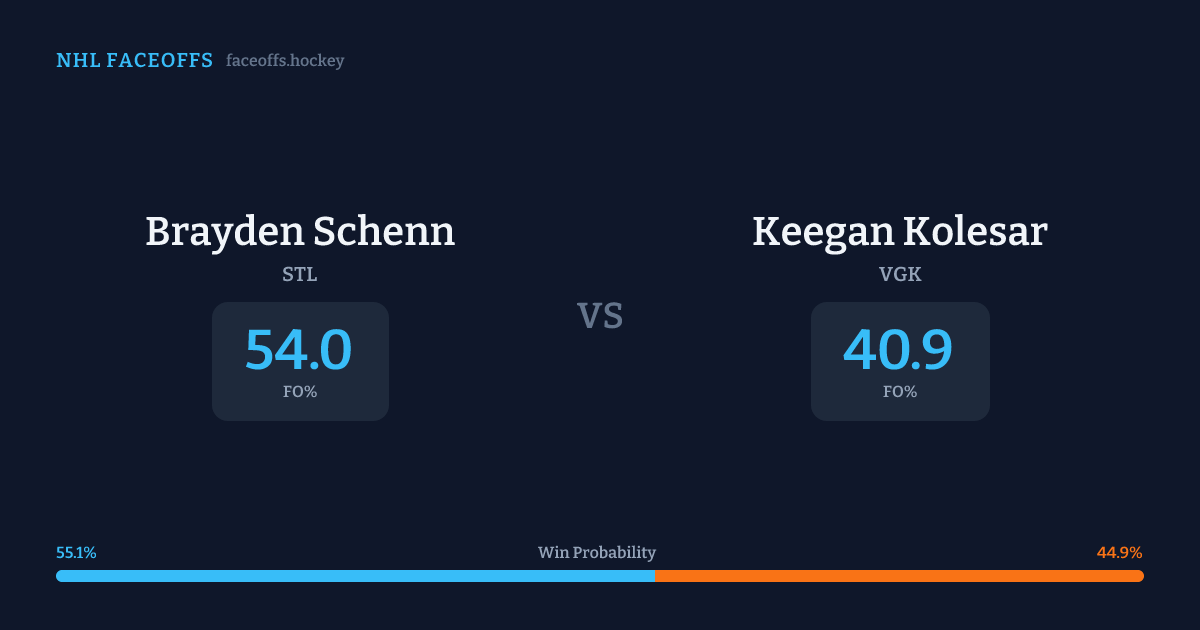The height and width of the screenshot is (630, 1200).
Task: Click Kolesar's 40.9 faceoff percentage value
Action: point(898,350)
